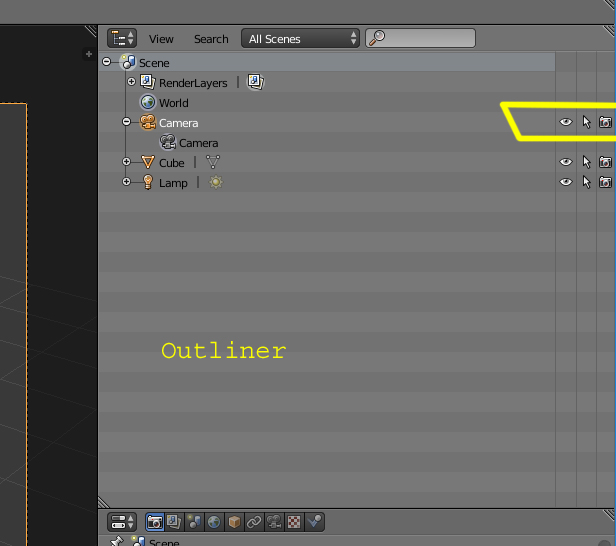Image resolution: width=616 pixels, height=546 pixels.
Task: Click the Outliner search filter field
Action: [420, 38]
